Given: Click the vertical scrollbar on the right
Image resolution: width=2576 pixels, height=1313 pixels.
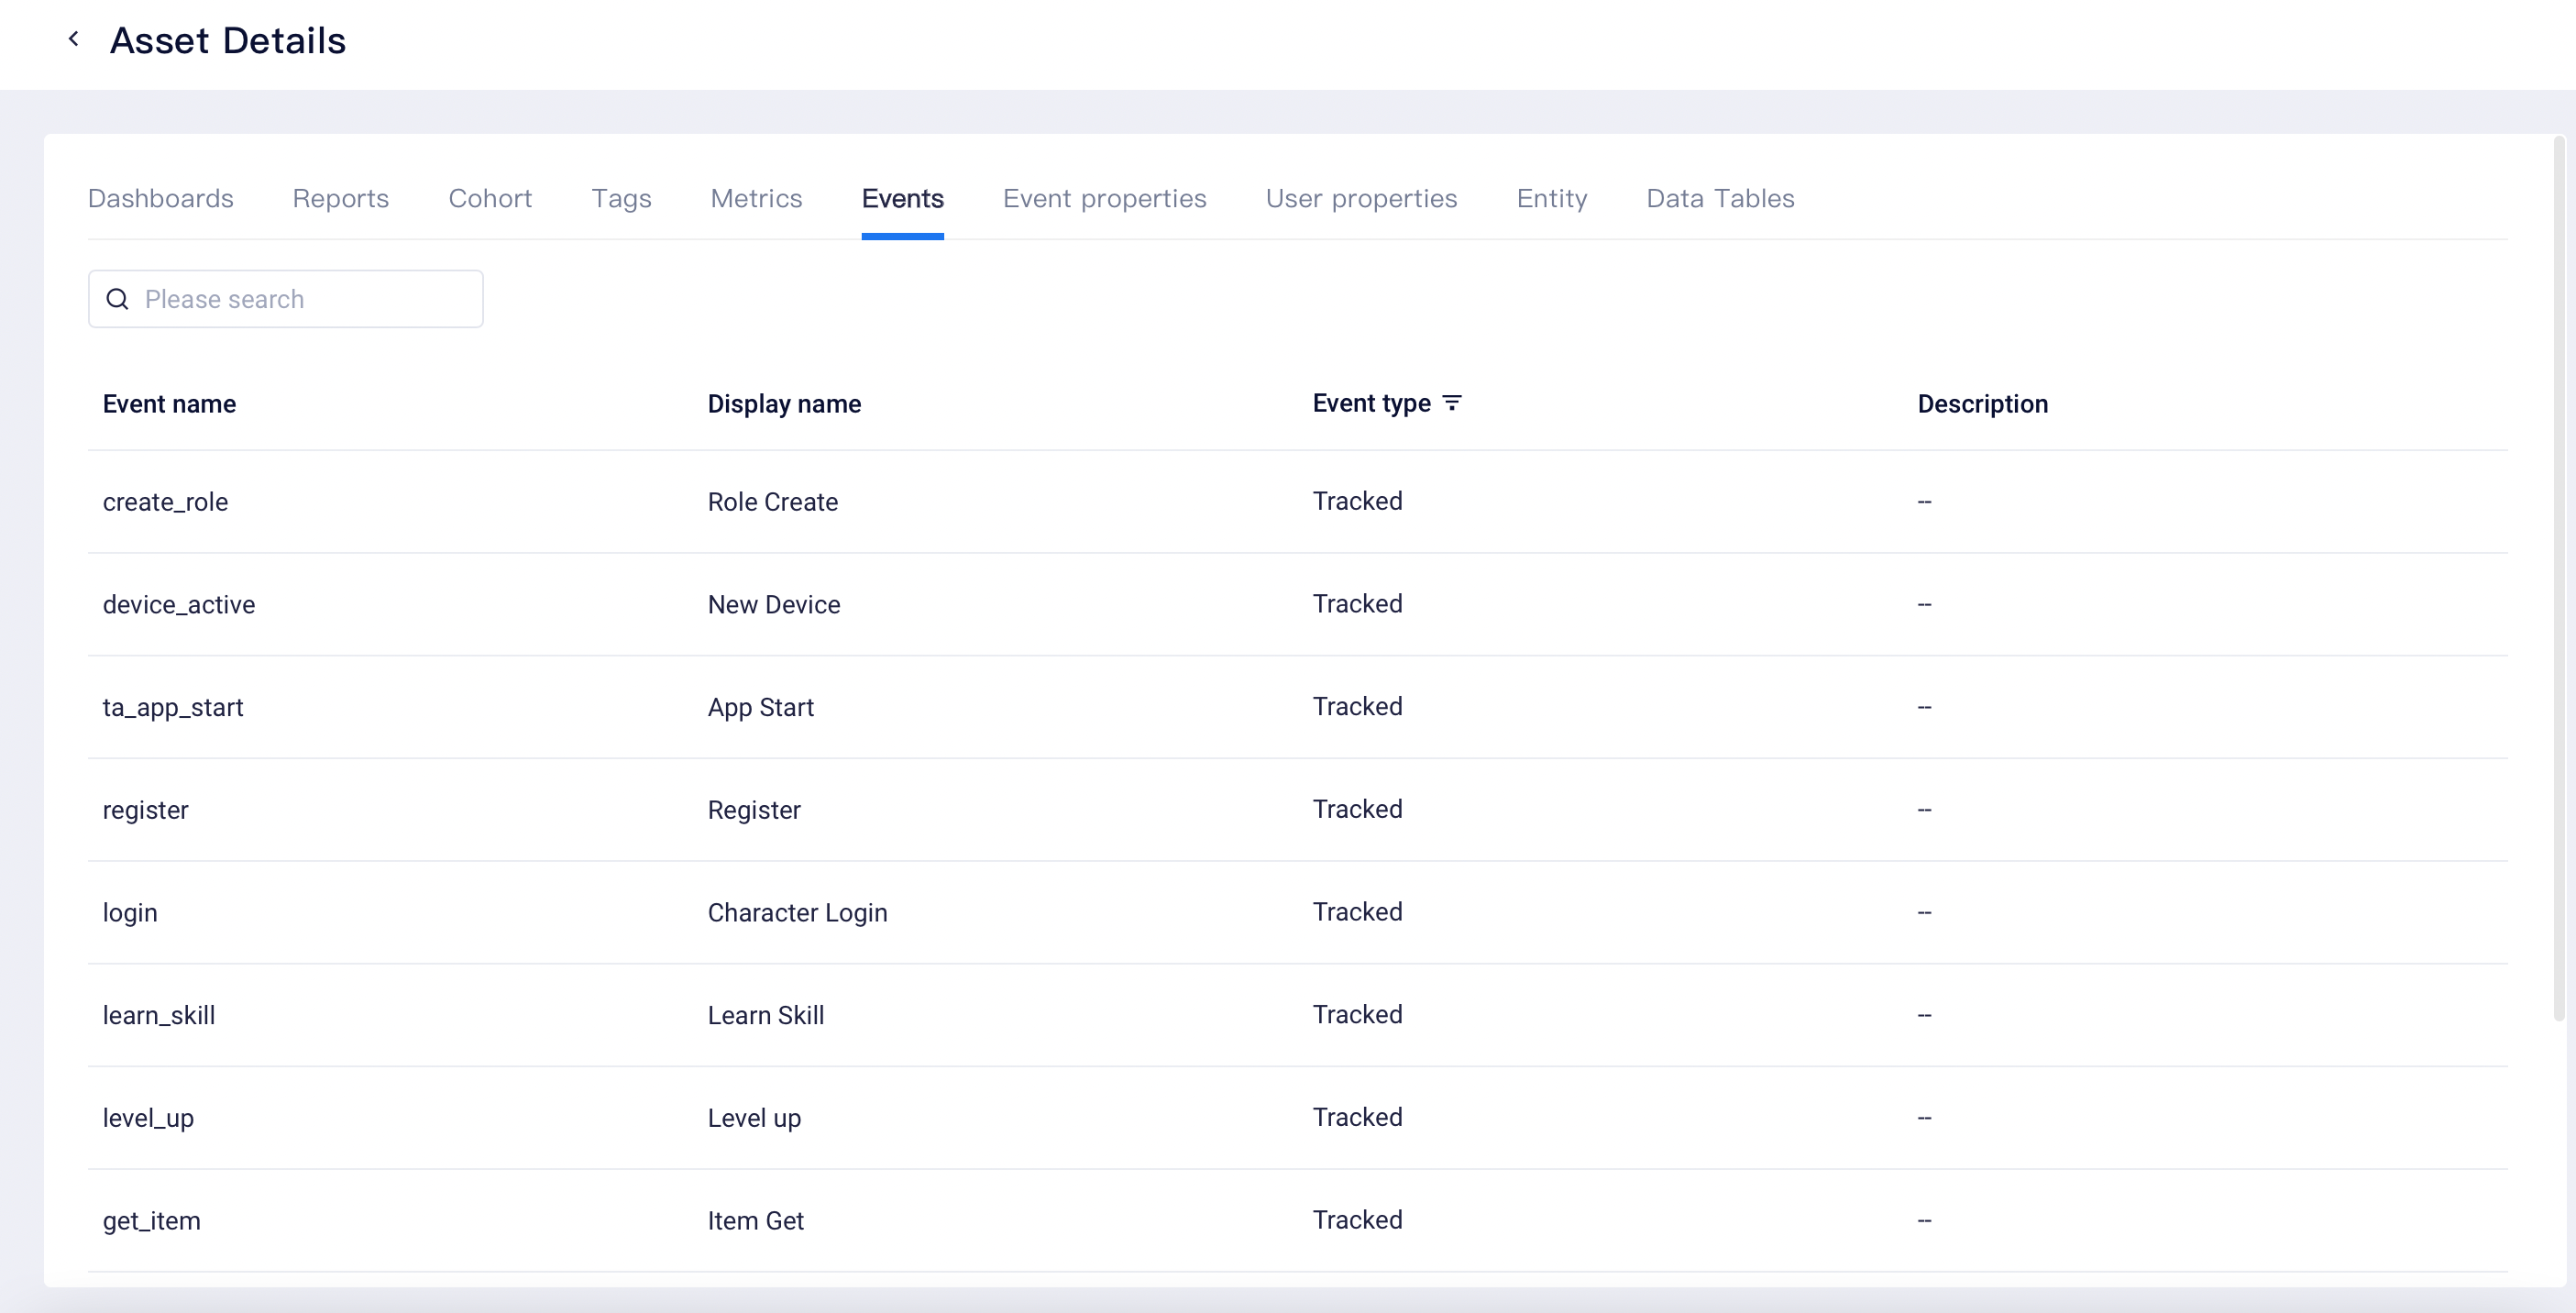Looking at the screenshot, I should click(x=2559, y=580).
